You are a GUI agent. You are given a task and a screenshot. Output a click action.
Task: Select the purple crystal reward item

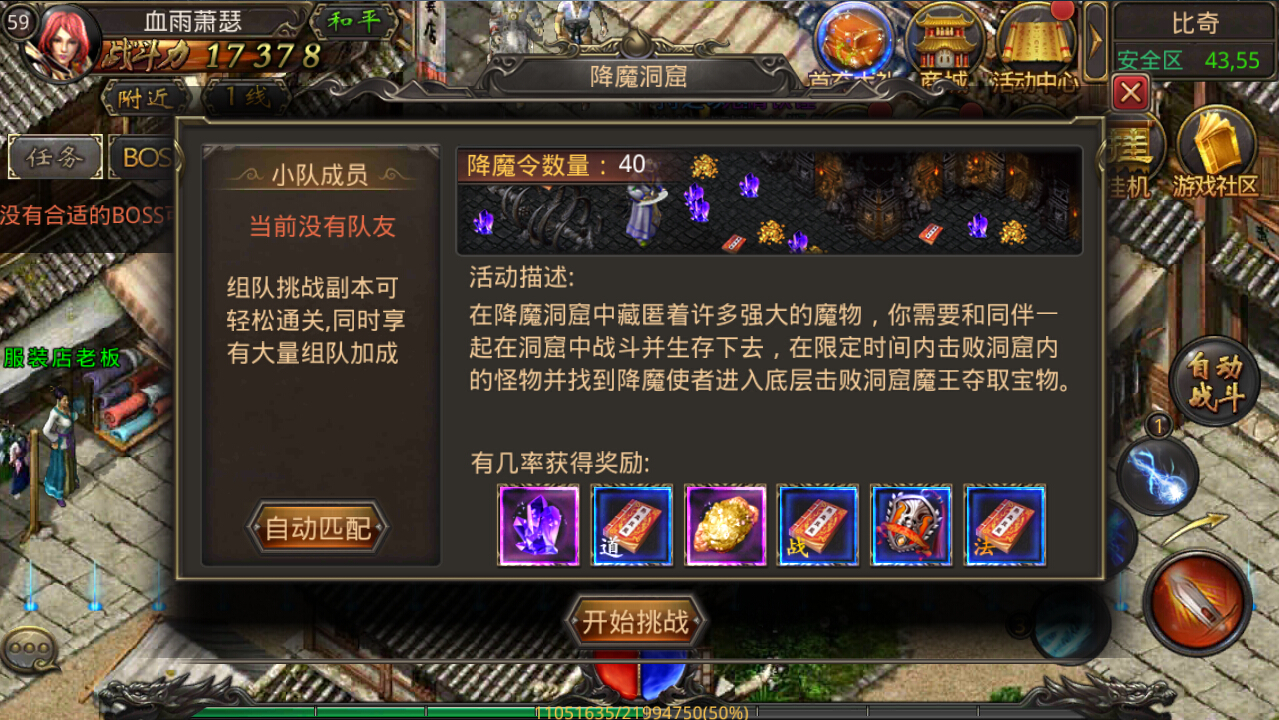[x=539, y=526]
